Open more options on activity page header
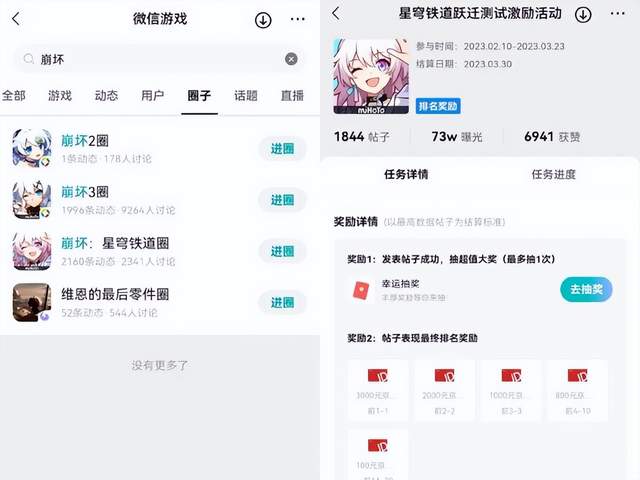The height and width of the screenshot is (480, 640). [x=618, y=13]
